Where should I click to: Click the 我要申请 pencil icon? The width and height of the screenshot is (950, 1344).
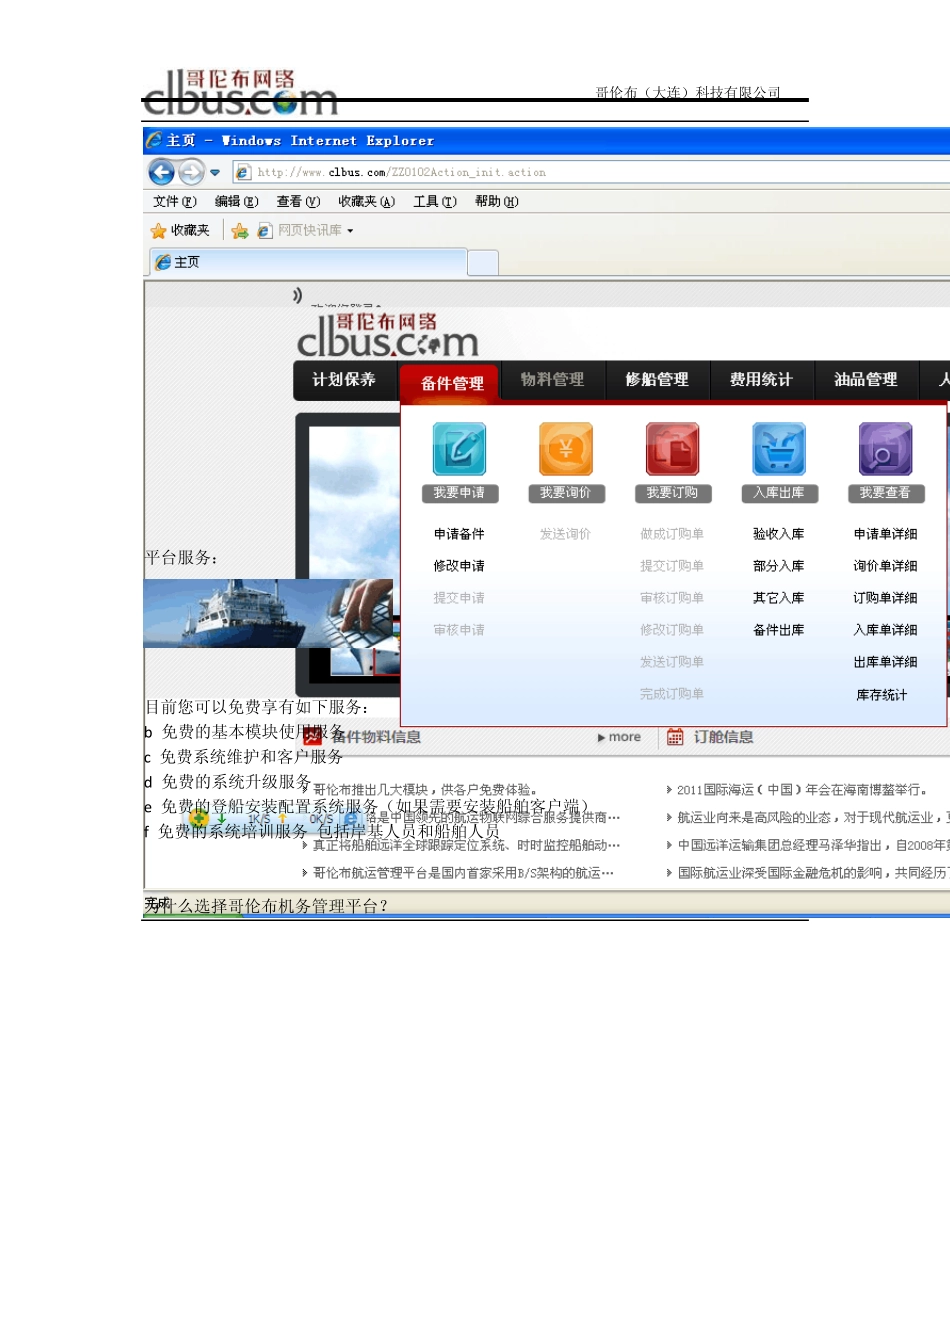point(459,449)
